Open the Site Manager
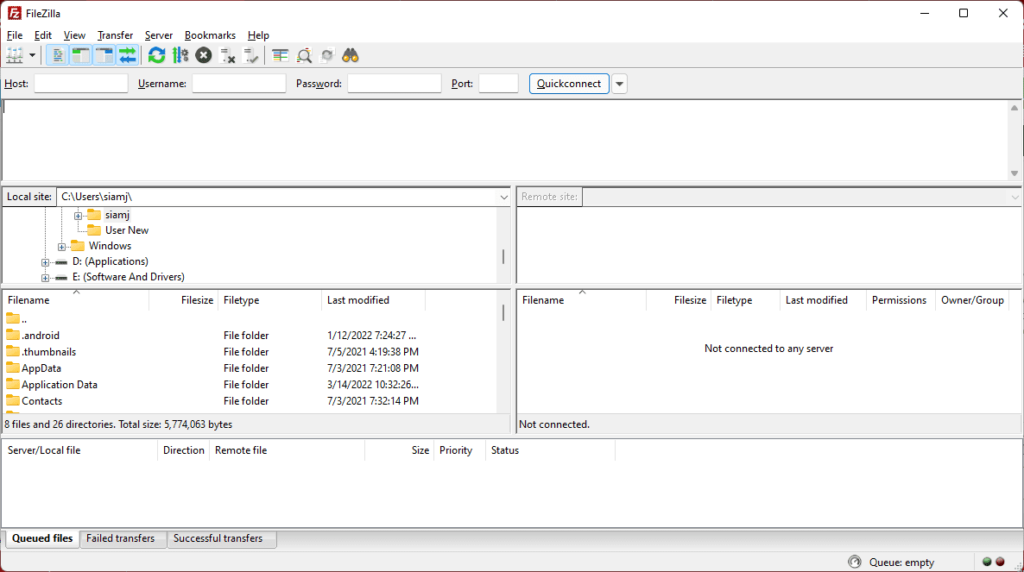This screenshot has width=1024, height=572. [15, 56]
